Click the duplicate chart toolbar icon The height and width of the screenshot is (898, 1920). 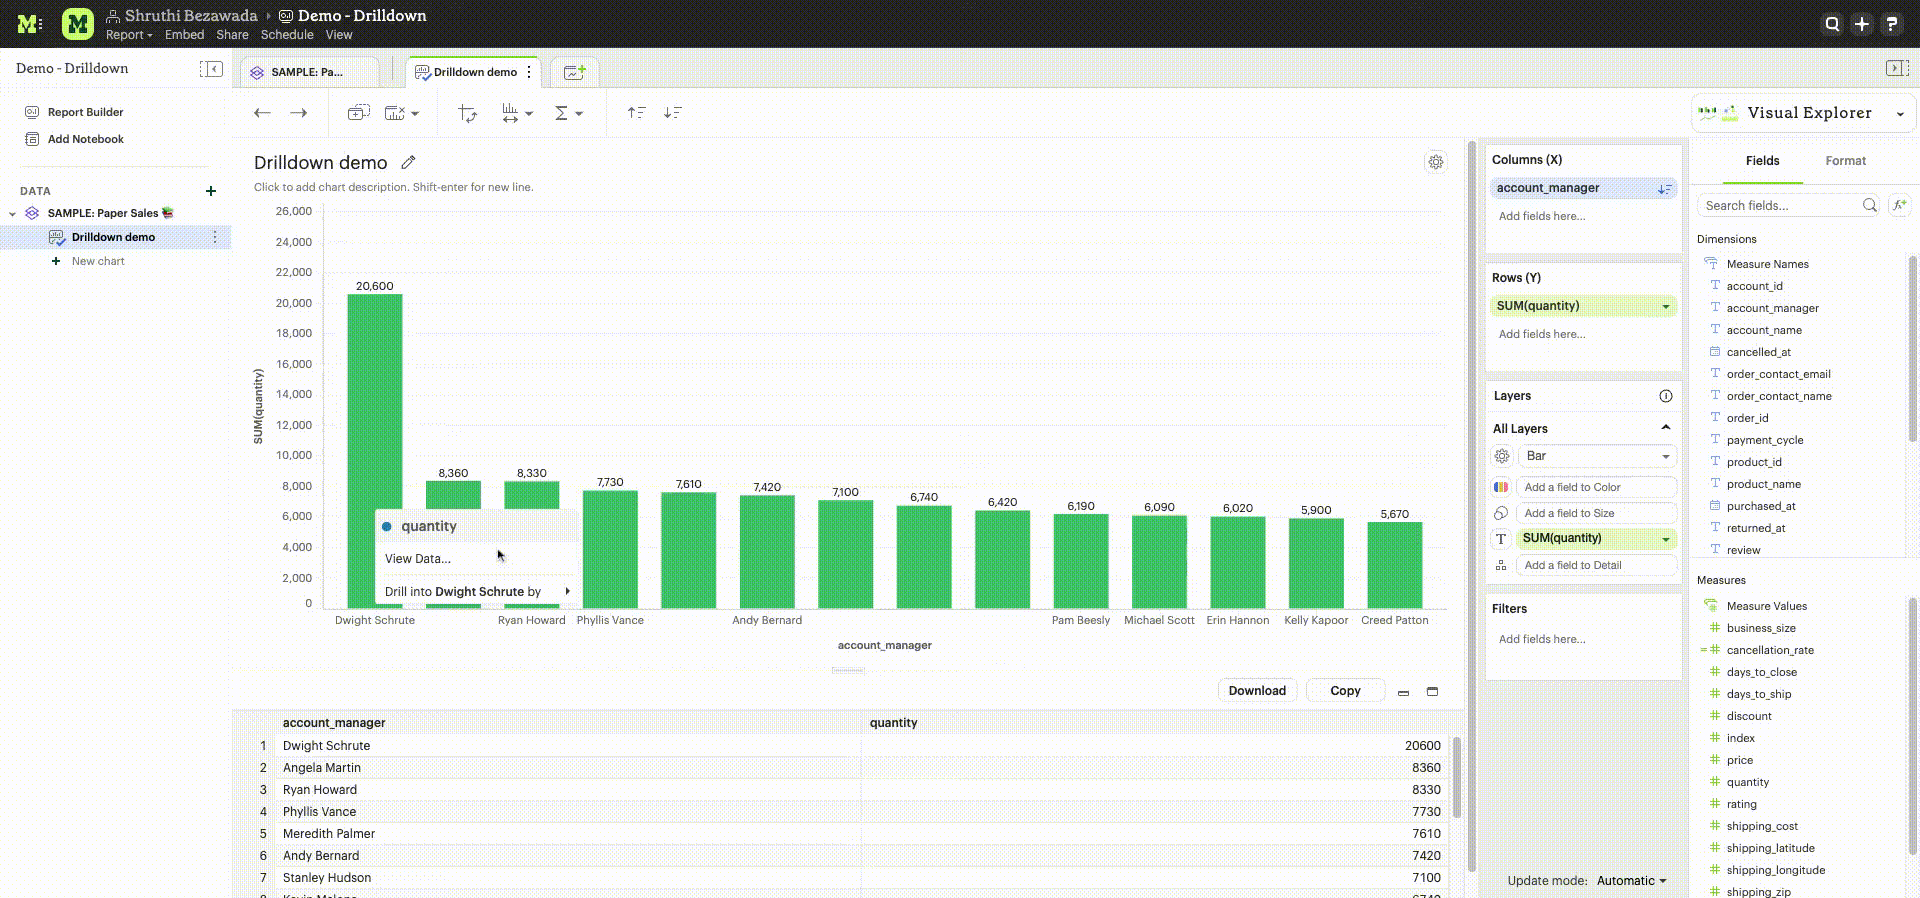tap(358, 113)
